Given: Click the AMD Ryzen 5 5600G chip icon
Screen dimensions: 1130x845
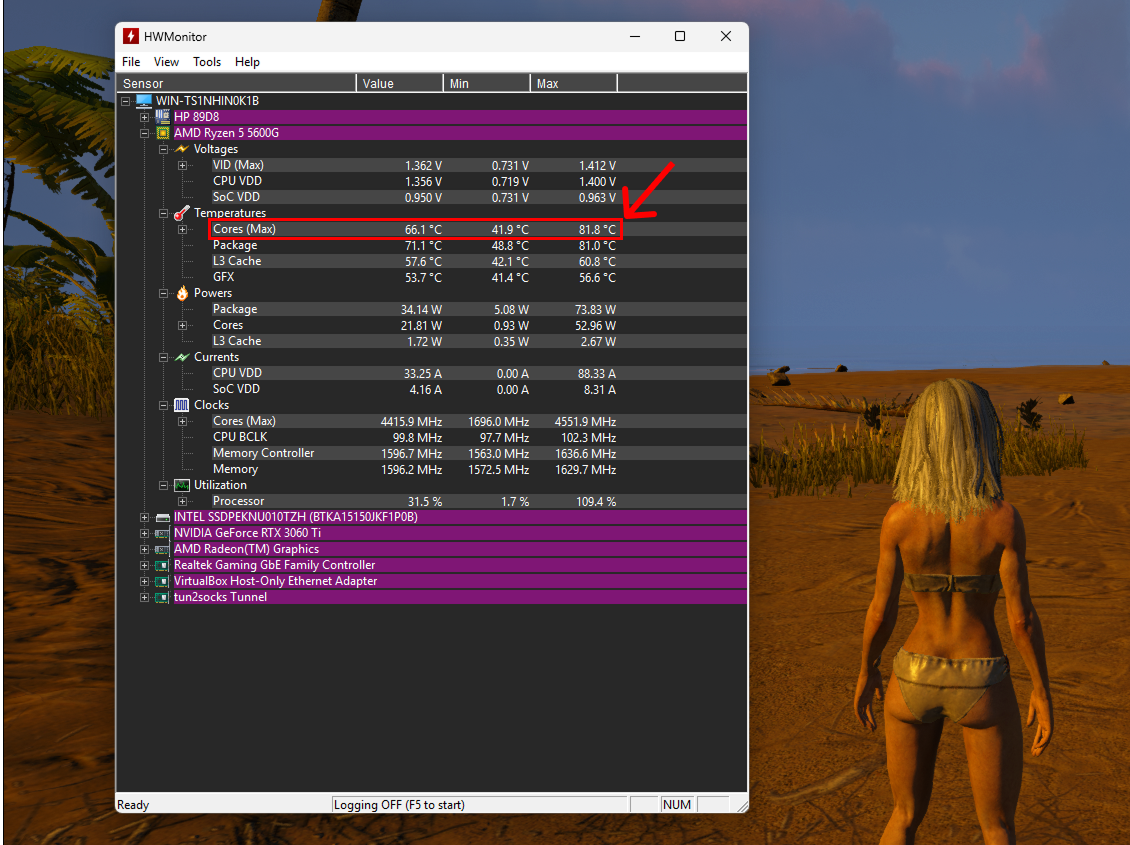Looking at the screenshot, I should pyautogui.click(x=163, y=133).
